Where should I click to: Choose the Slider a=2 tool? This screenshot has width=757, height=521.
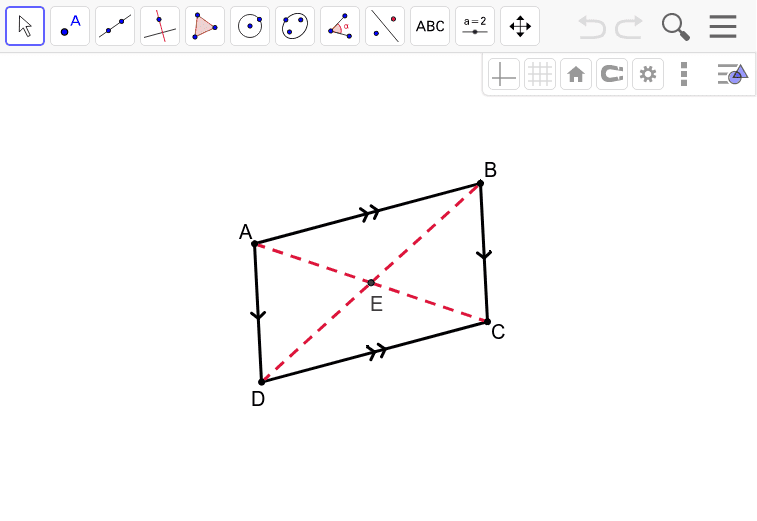(475, 26)
